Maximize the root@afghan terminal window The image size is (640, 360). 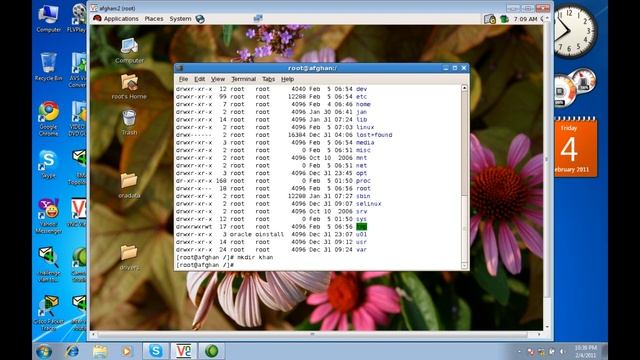point(455,68)
